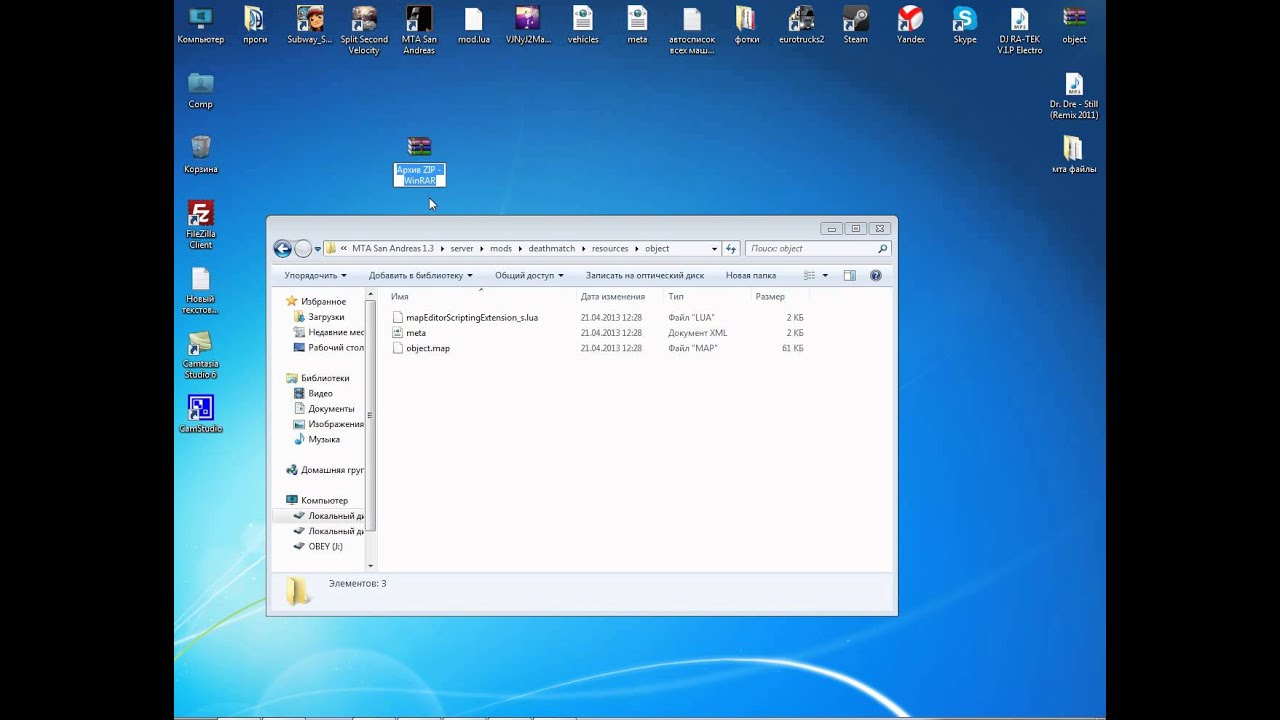Sort by the Тип column header
1280x720 pixels.
point(707,296)
